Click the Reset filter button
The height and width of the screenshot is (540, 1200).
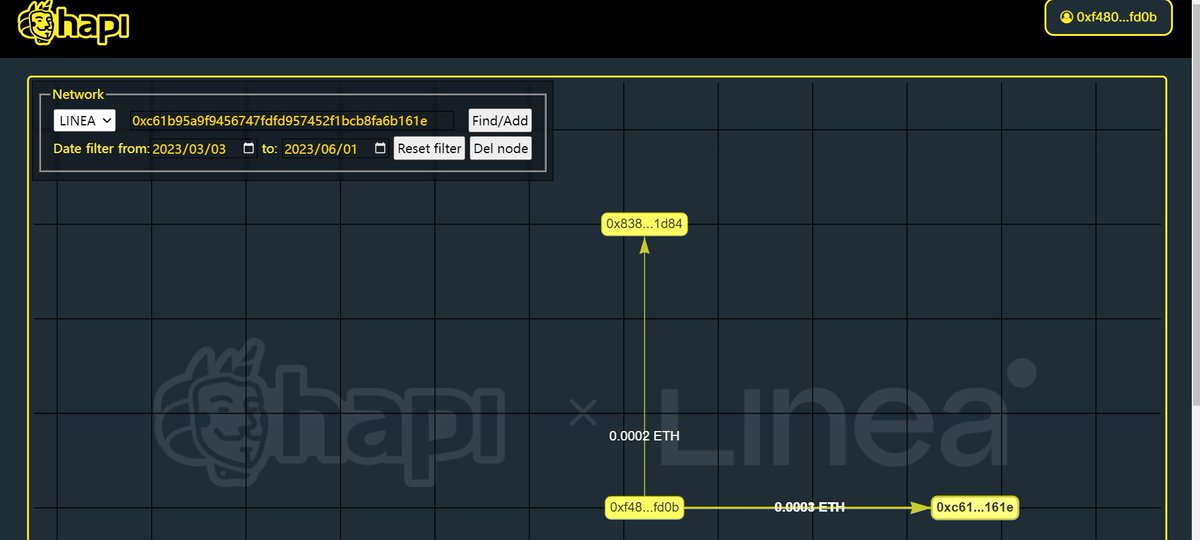[x=429, y=148]
